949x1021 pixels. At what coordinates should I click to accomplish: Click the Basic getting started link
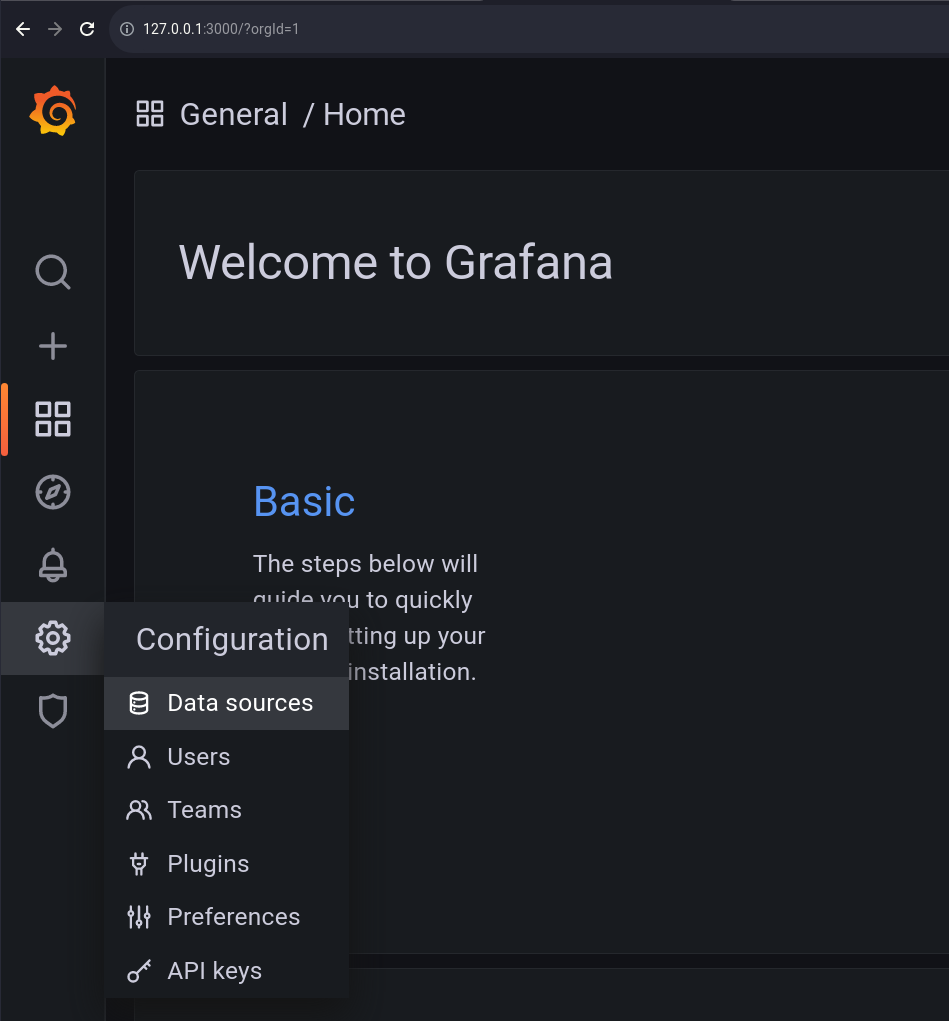[304, 501]
